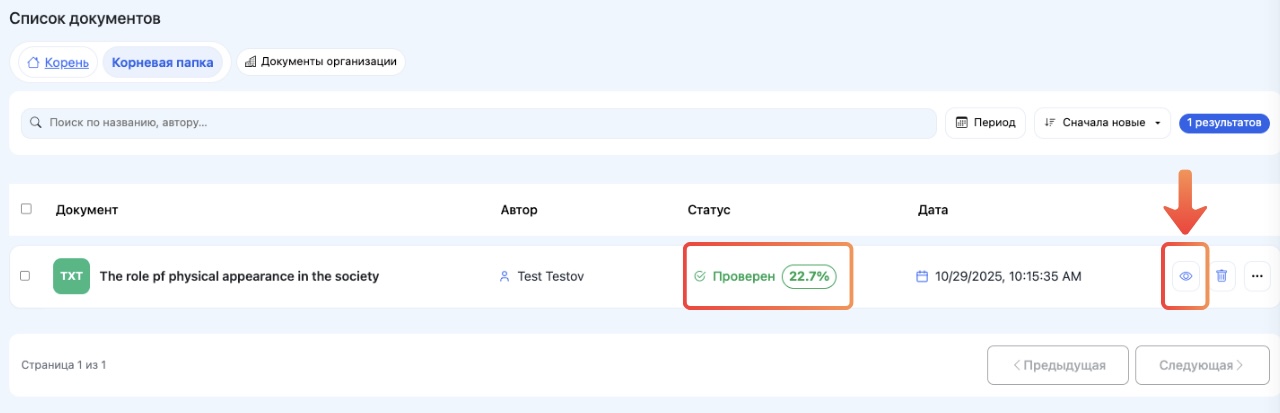Click the green checkmark status icon

coord(700,276)
